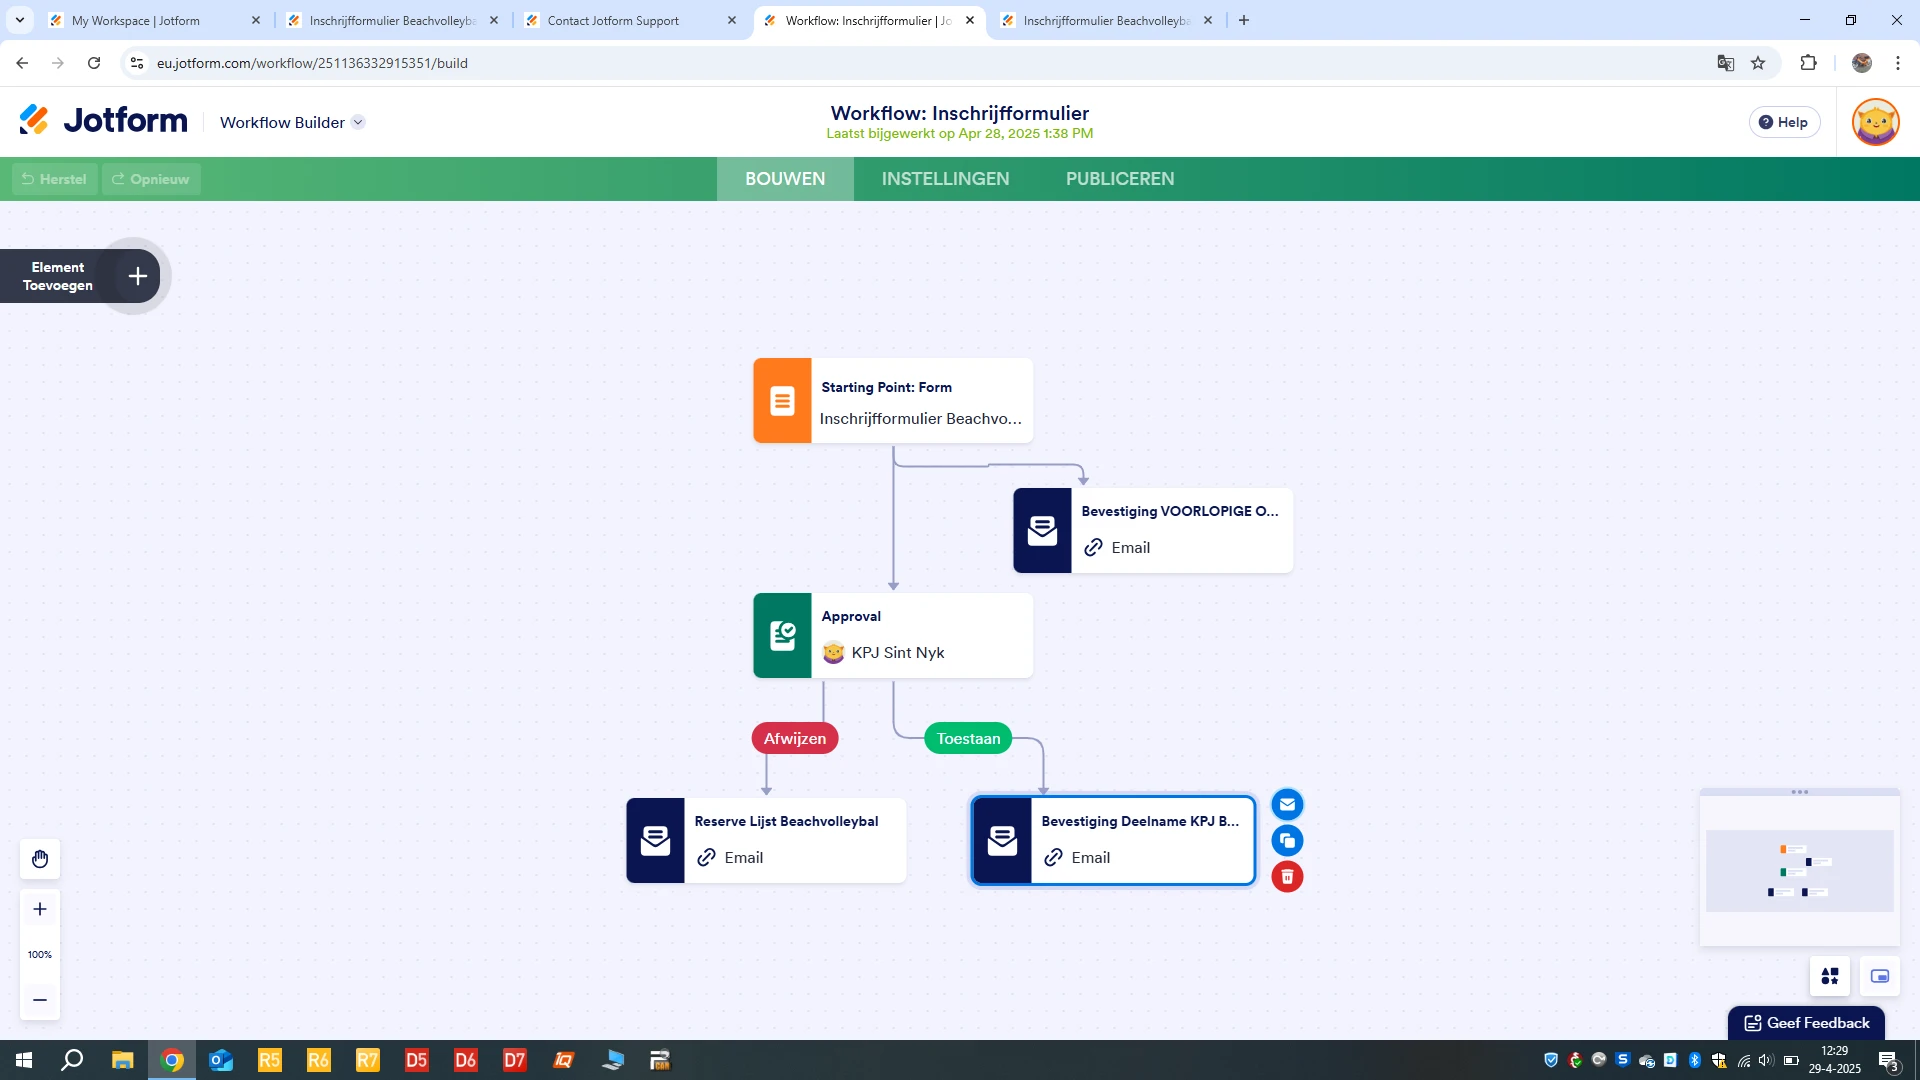The height and width of the screenshot is (1080, 1920).
Task: Select the Approval node KPJ Sint Nyk
Action: coord(891,635)
